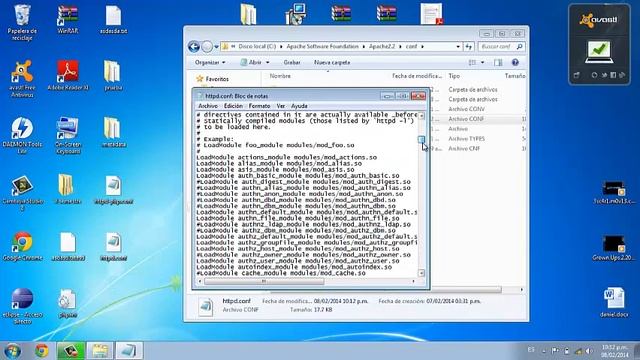Select the avast! Free Antivirus desktop icon
The image size is (640, 360).
(22, 78)
